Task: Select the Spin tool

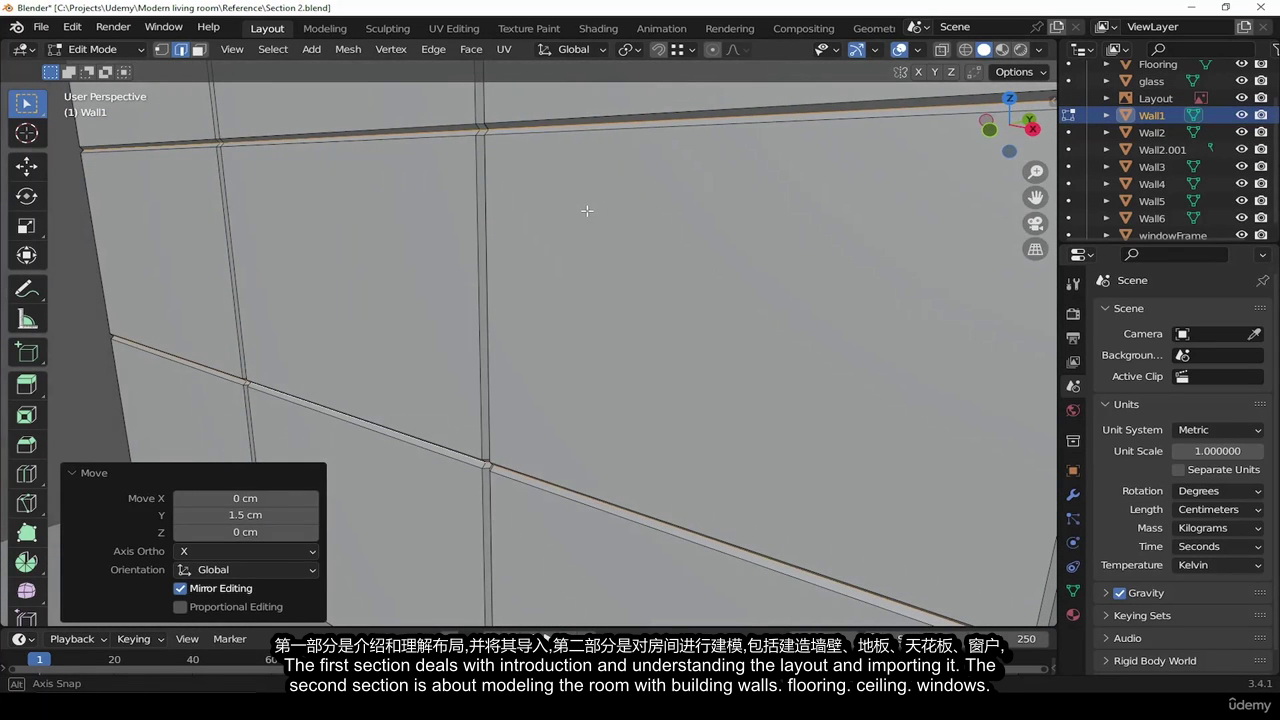Action: 27,563
